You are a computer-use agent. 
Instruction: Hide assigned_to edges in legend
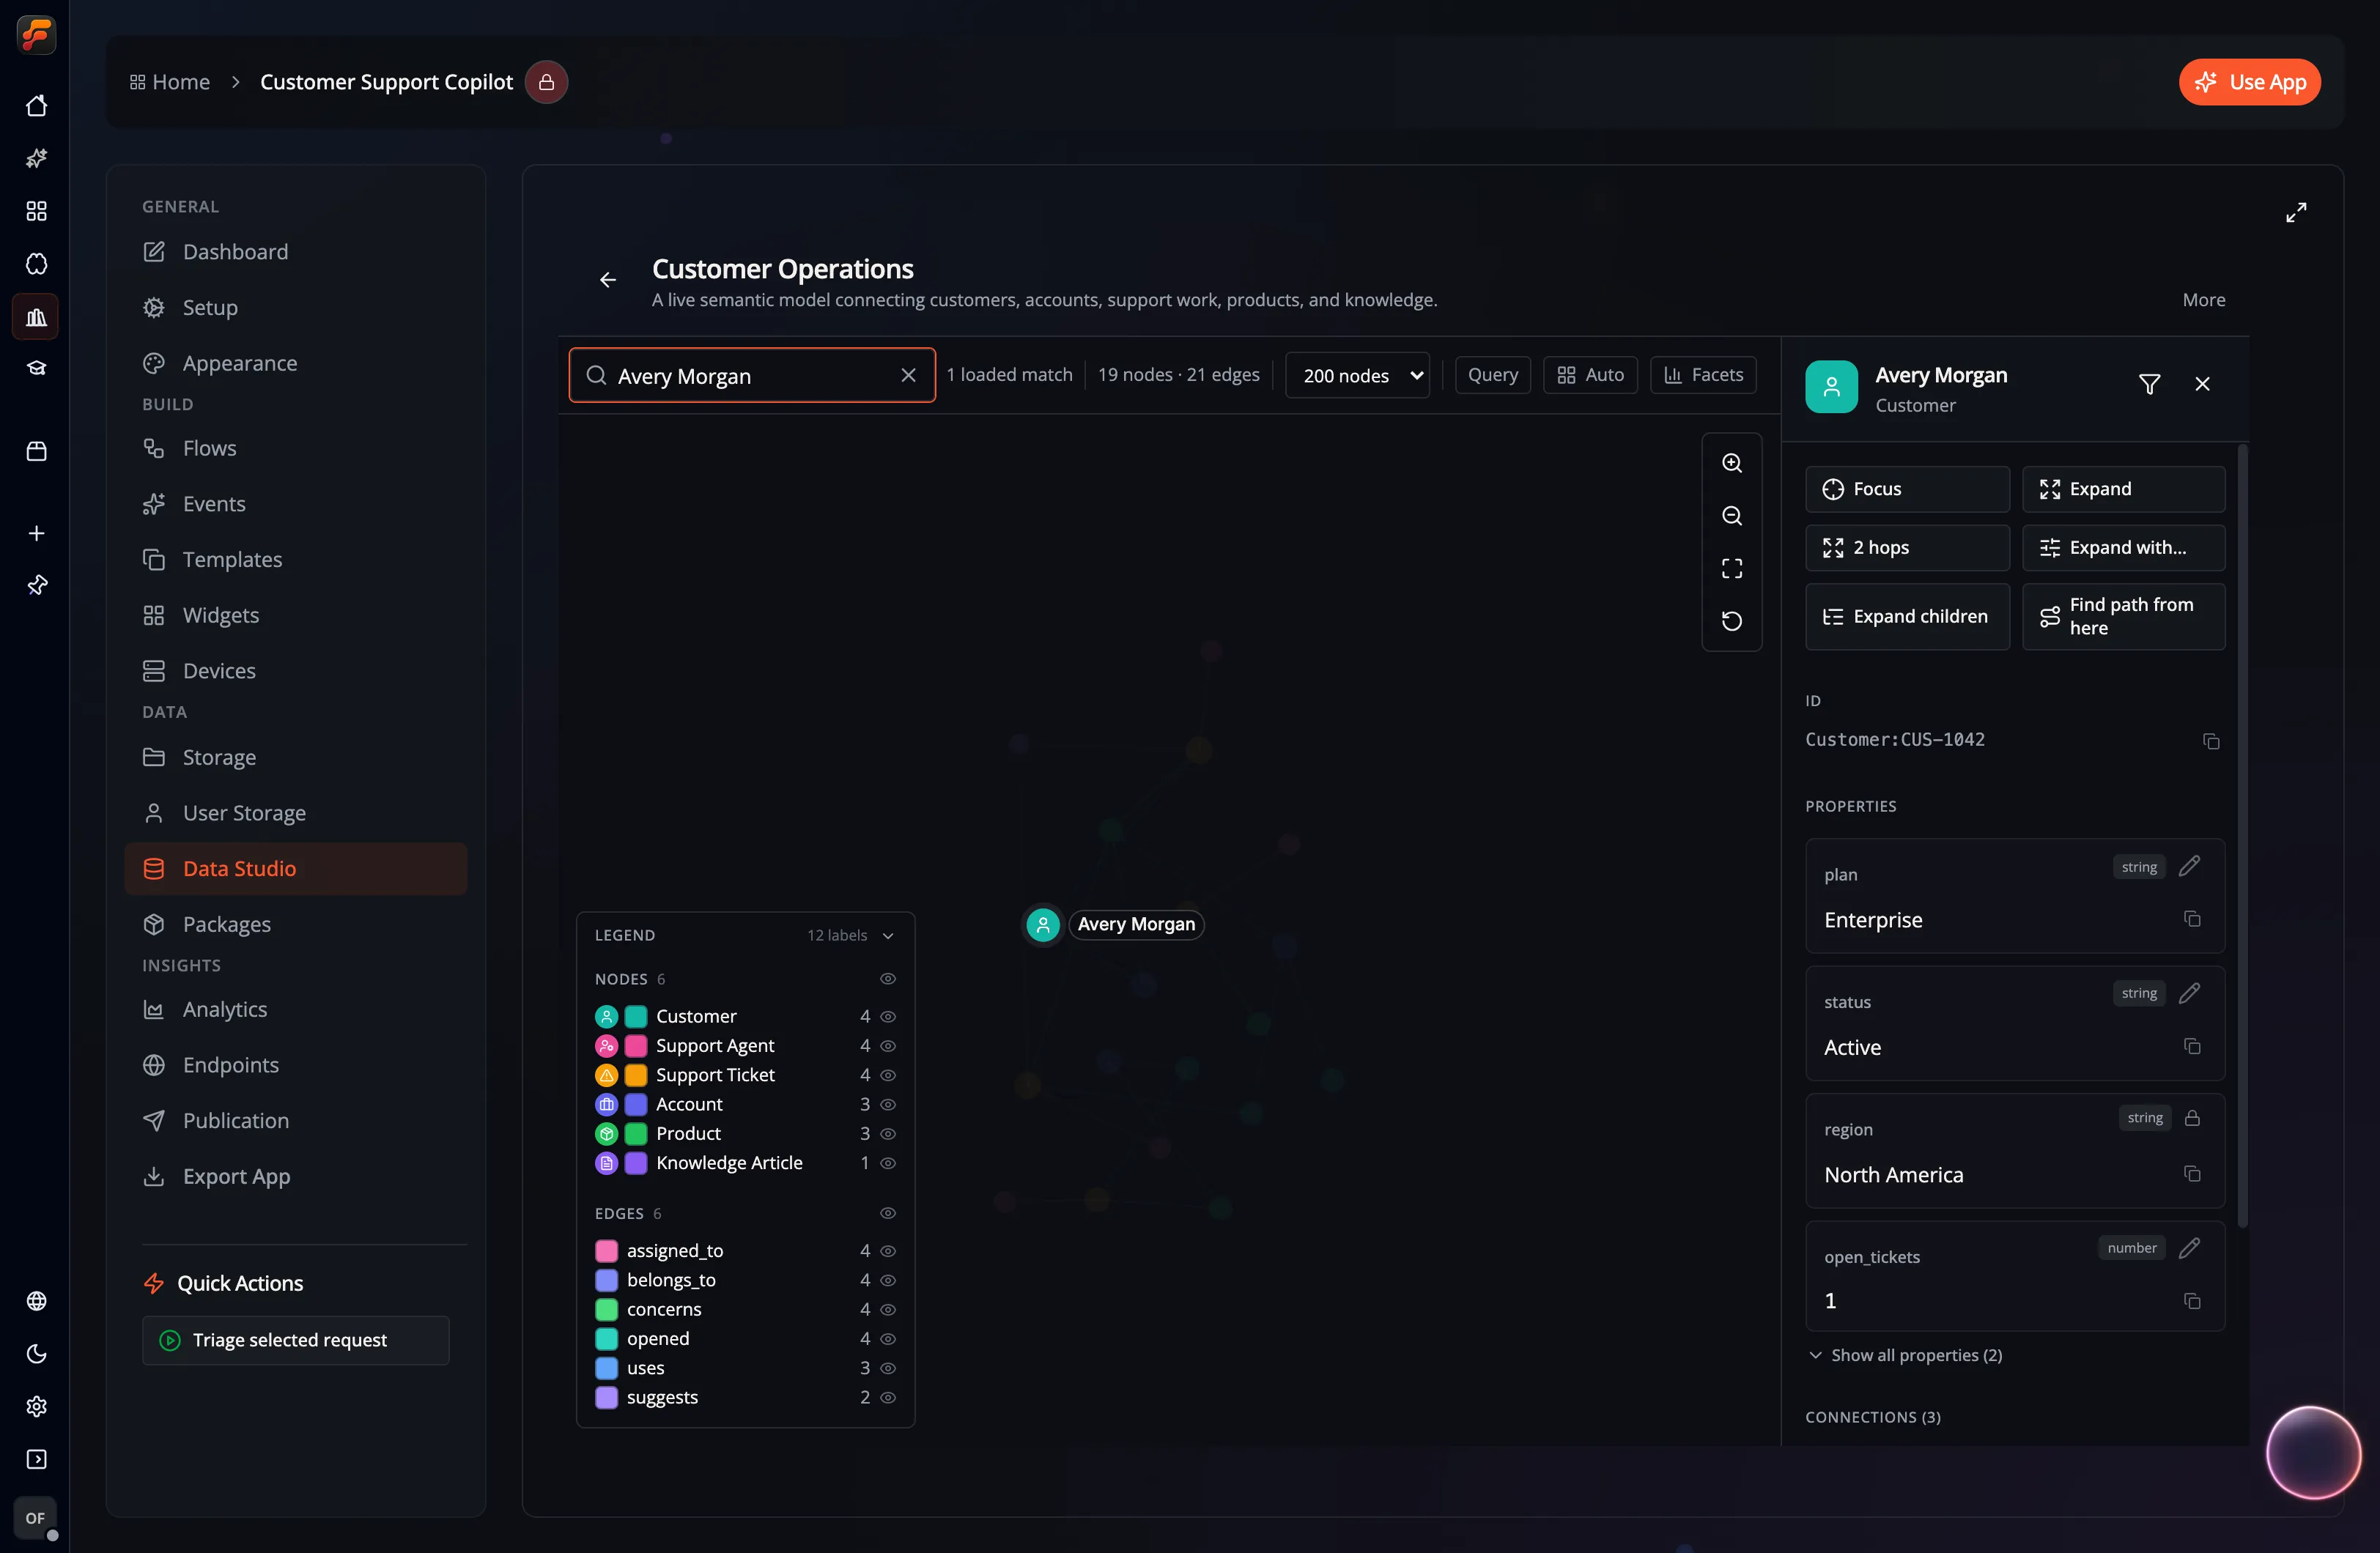tap(887, 1251)
